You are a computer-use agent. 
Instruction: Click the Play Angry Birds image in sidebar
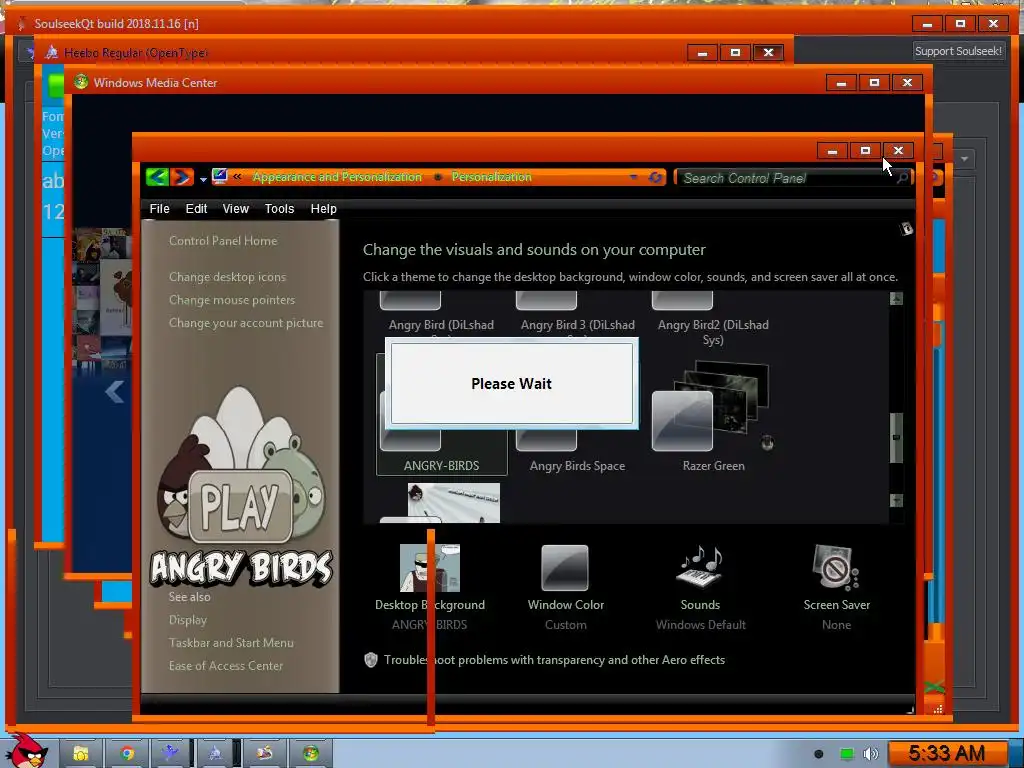click(241, 486)
